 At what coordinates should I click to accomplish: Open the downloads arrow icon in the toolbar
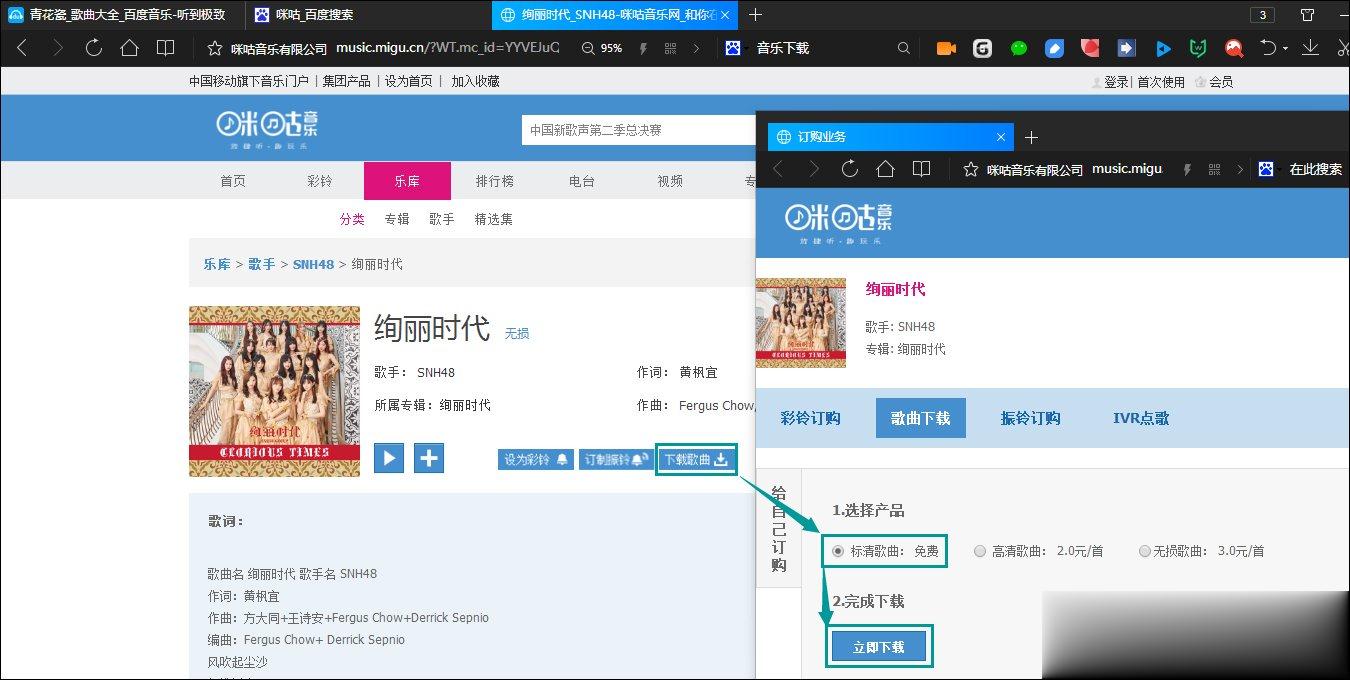pos(1310,48)
